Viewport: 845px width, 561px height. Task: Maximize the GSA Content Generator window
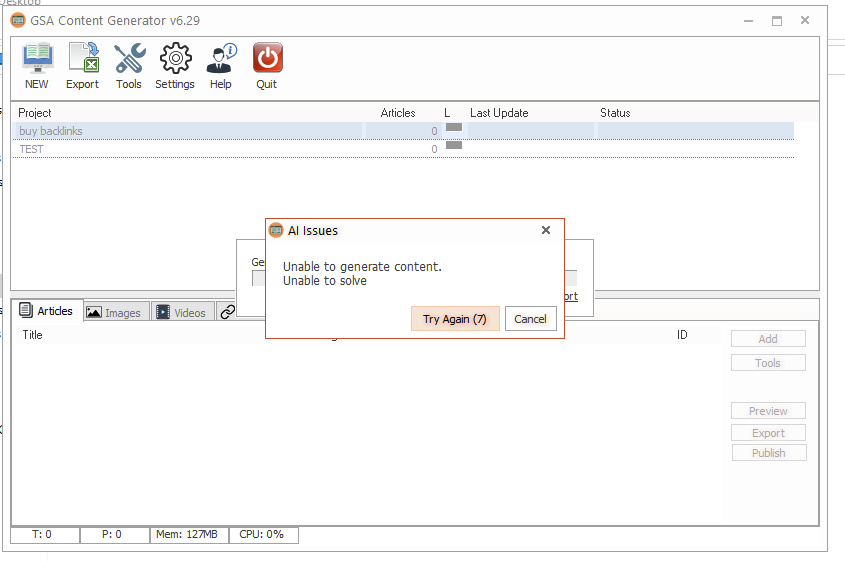pos(776,20)
